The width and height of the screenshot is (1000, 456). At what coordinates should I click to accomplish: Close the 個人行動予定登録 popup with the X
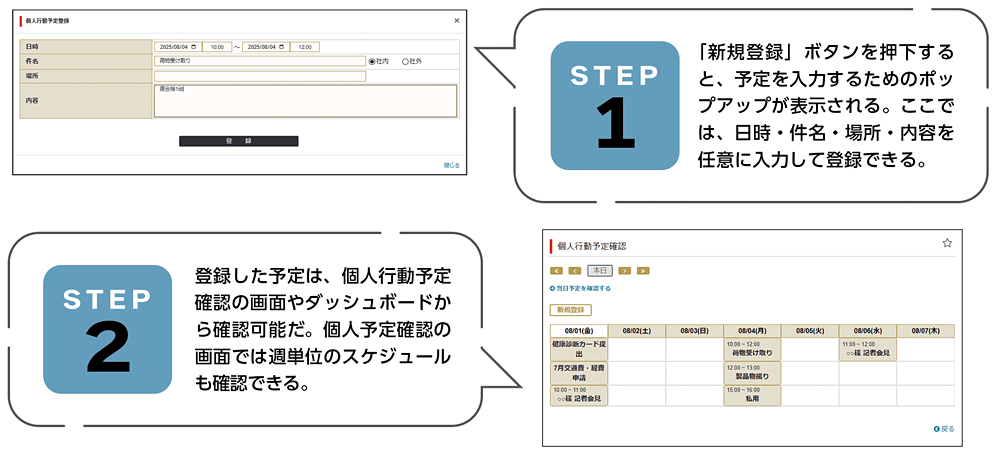pyautogui.click(x=457, y=20)
